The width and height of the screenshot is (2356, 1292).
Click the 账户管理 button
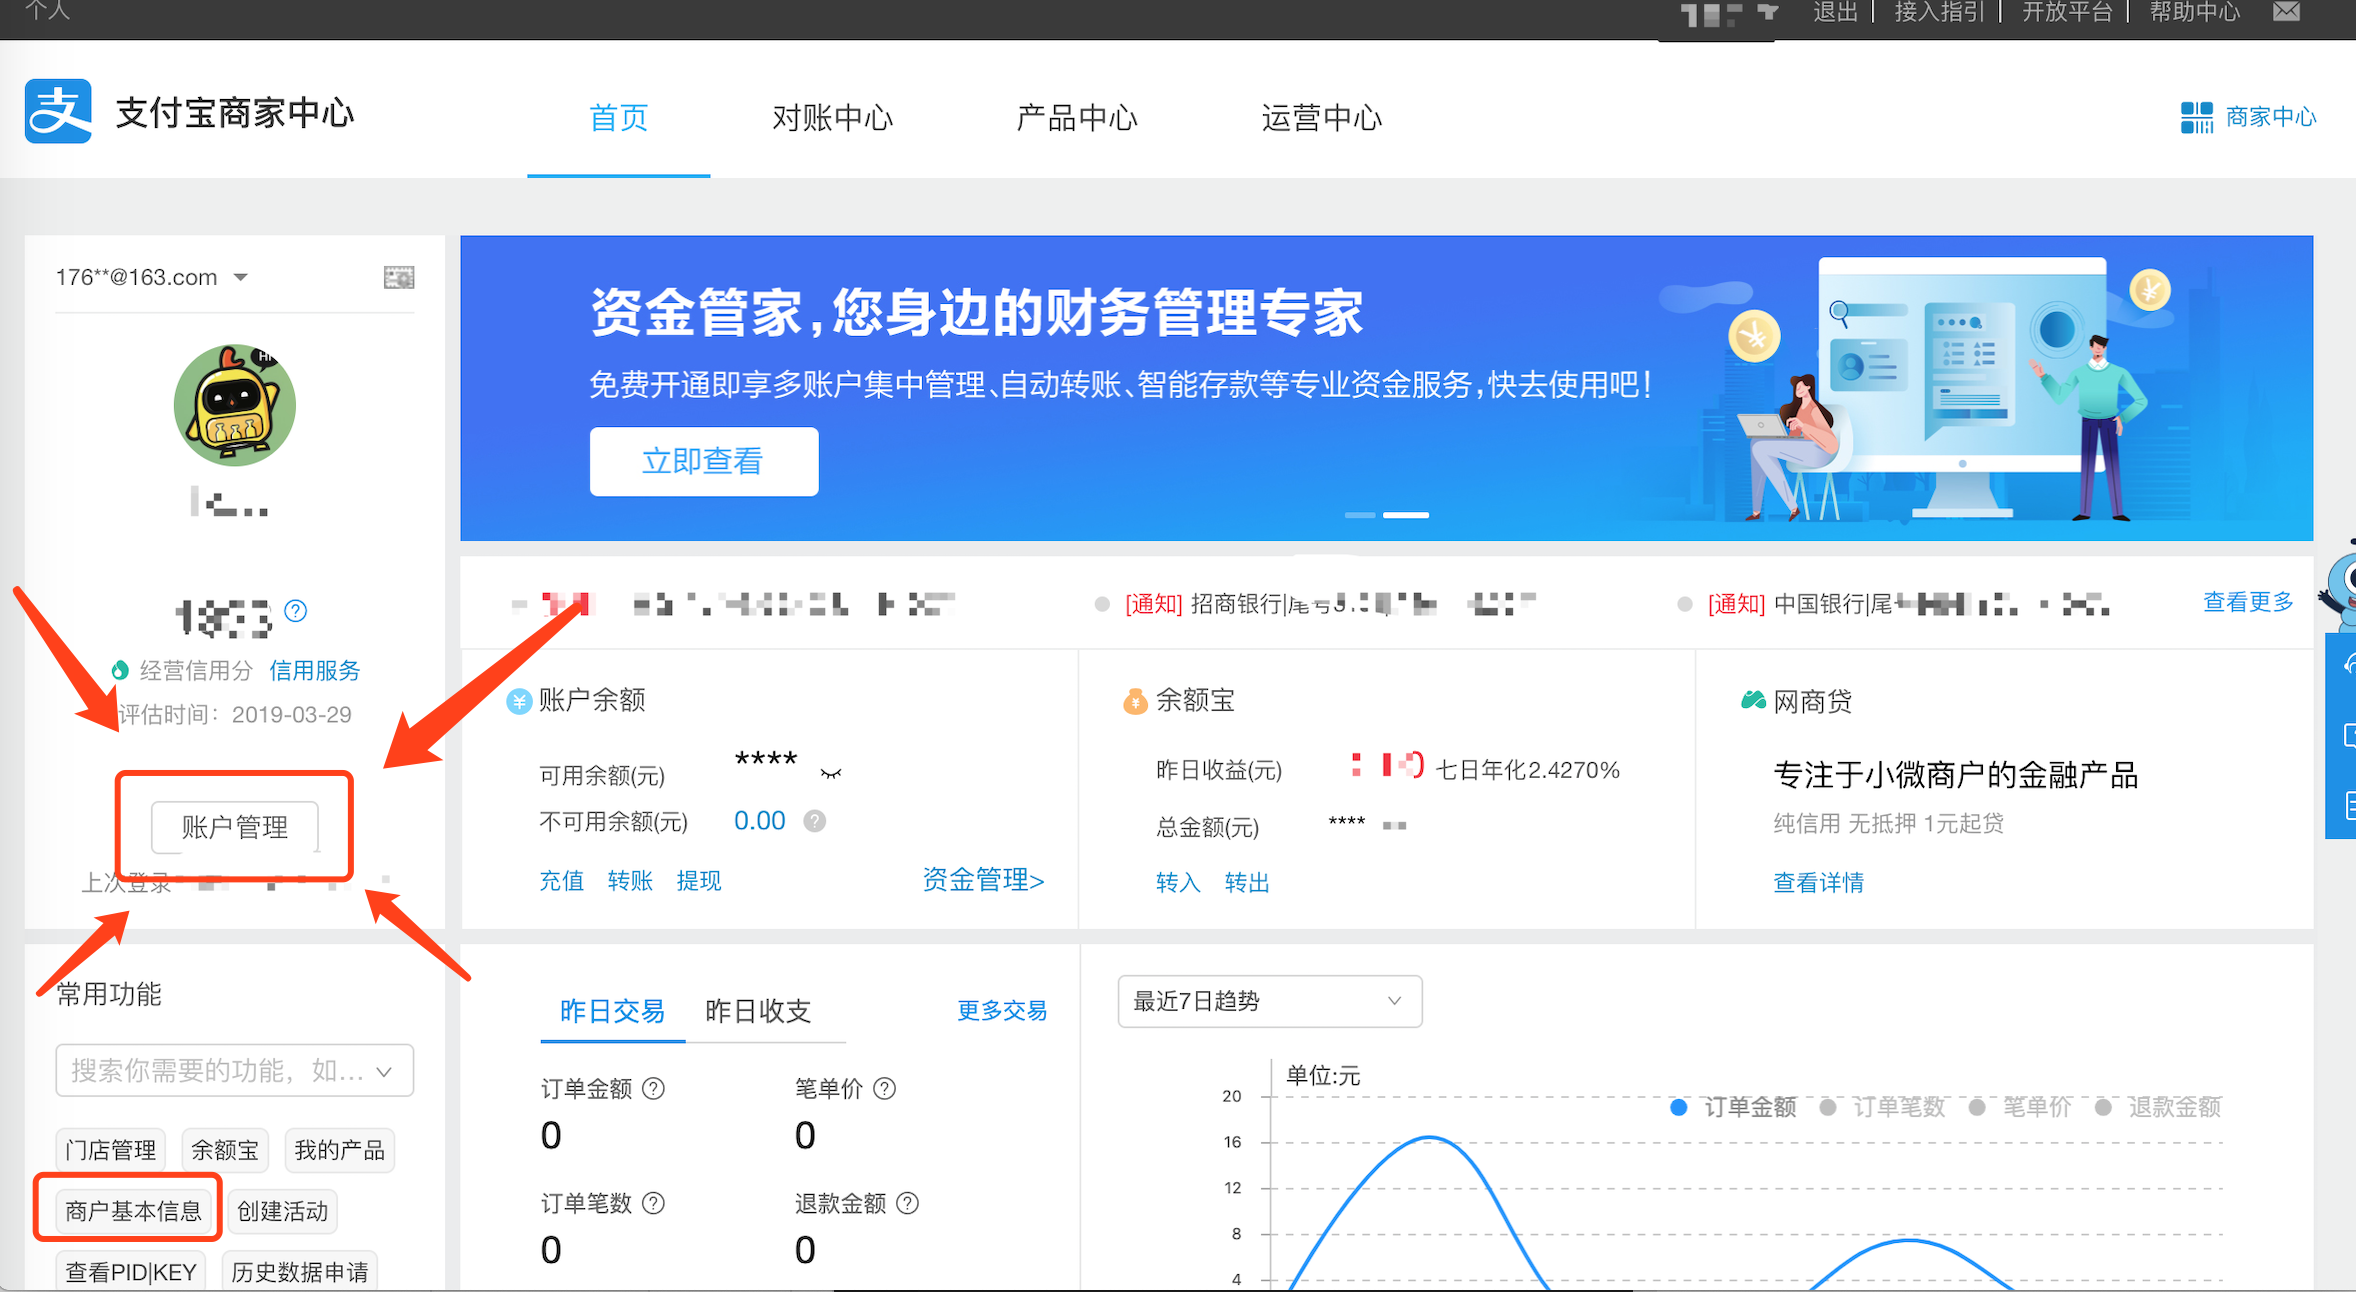(235, 827)
